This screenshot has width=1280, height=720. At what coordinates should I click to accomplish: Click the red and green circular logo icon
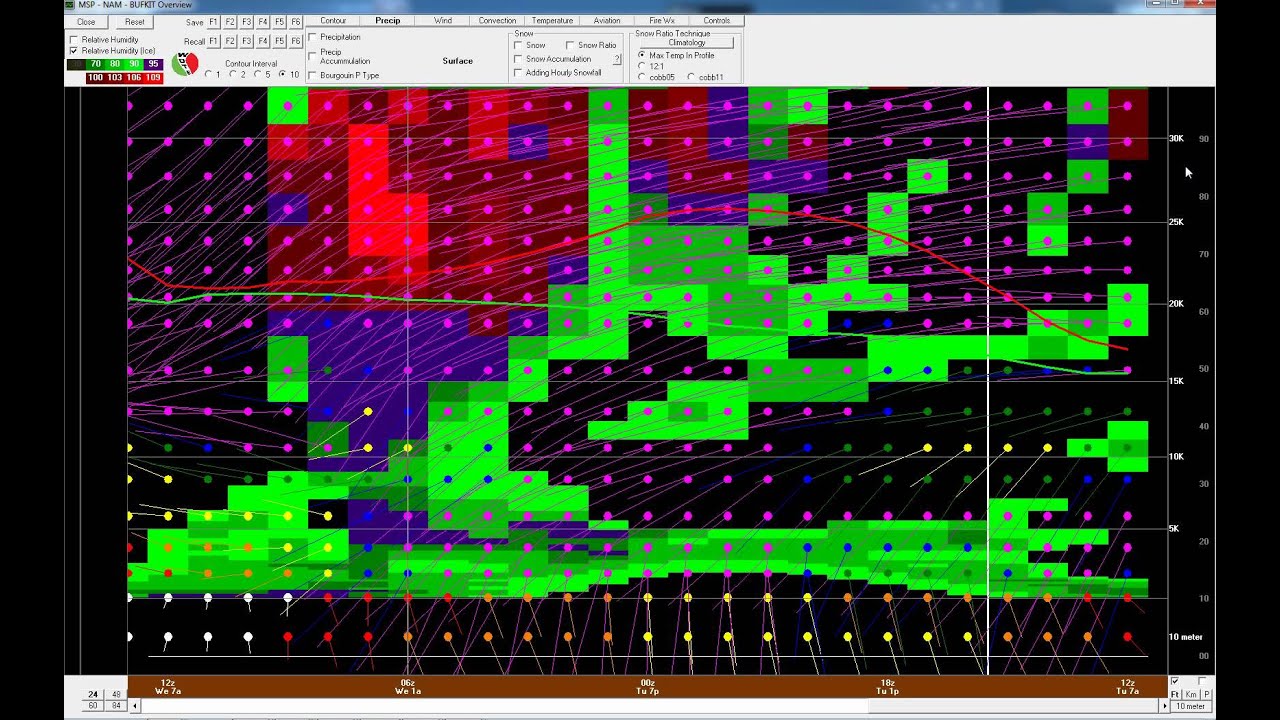point(185,63)
